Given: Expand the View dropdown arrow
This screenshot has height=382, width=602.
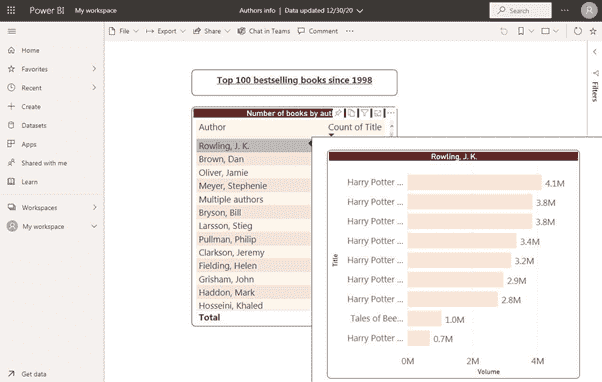Looking at the screenshot, I should click(x=556, y=31).
